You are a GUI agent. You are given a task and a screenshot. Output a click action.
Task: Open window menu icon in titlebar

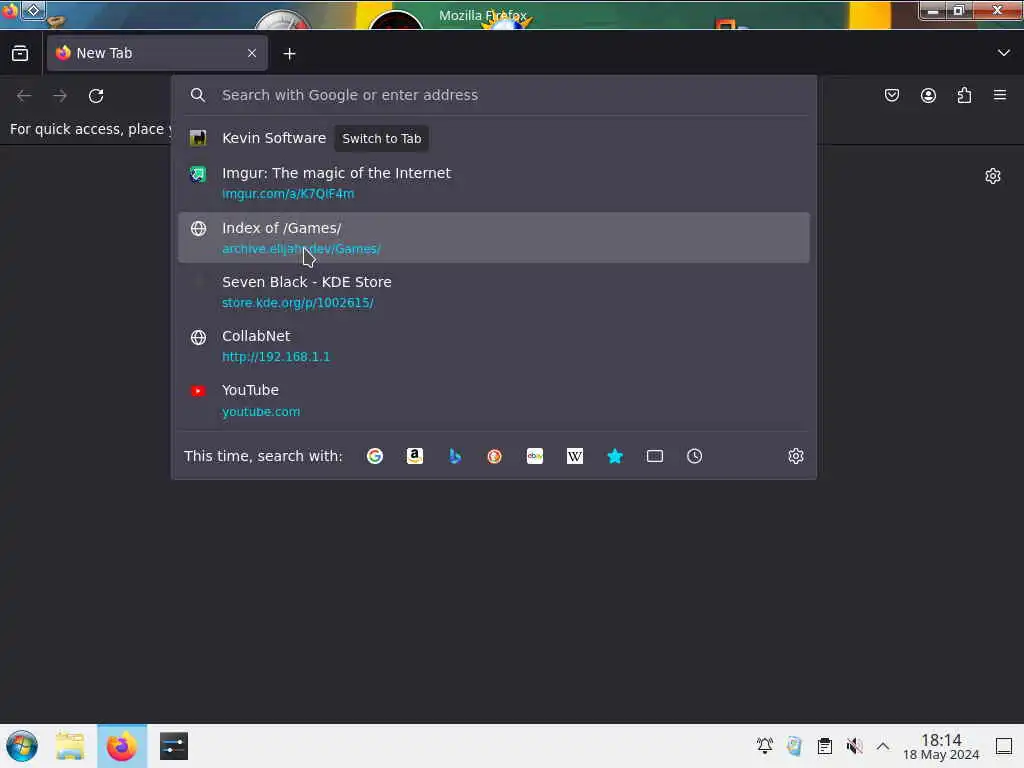[9, 10]
